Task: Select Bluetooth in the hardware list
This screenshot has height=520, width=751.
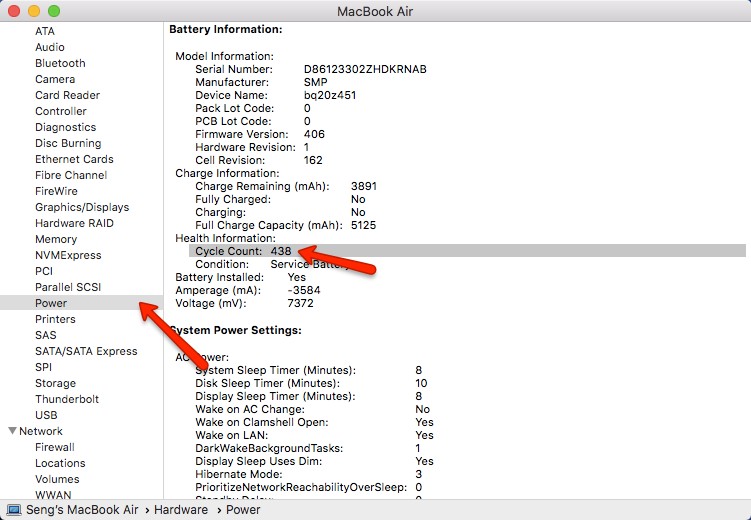Action: click(60, 63)
